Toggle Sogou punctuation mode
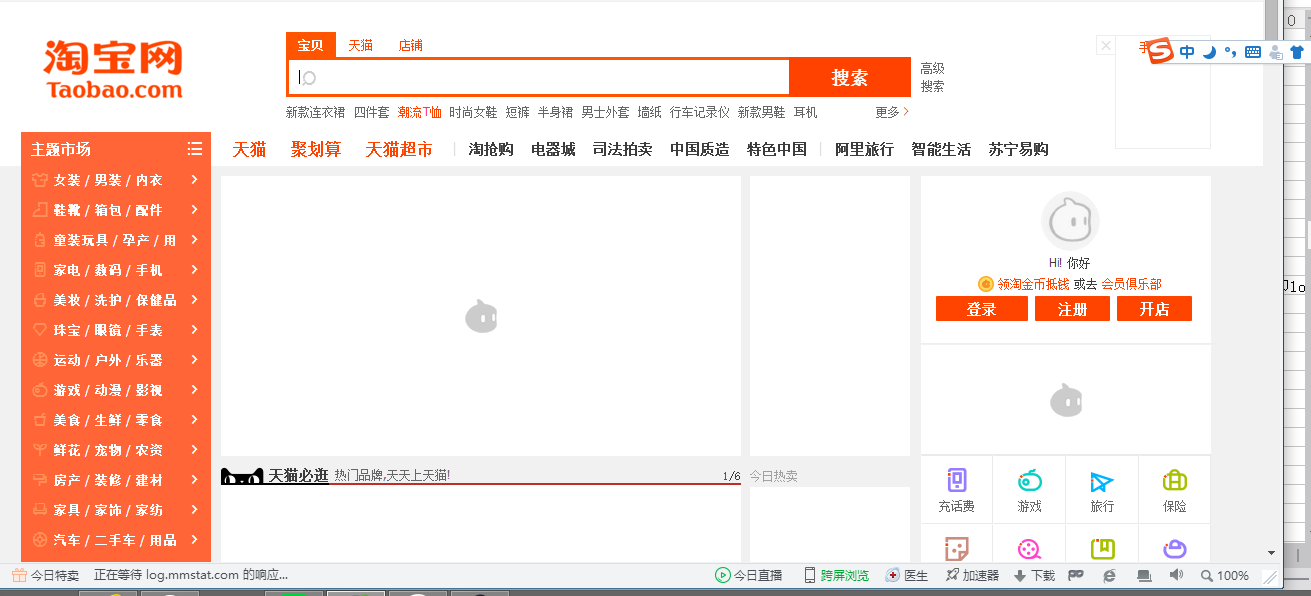Image resolution: width=1311 pixels, height=596 pixels. click(x=1231, y=52)
